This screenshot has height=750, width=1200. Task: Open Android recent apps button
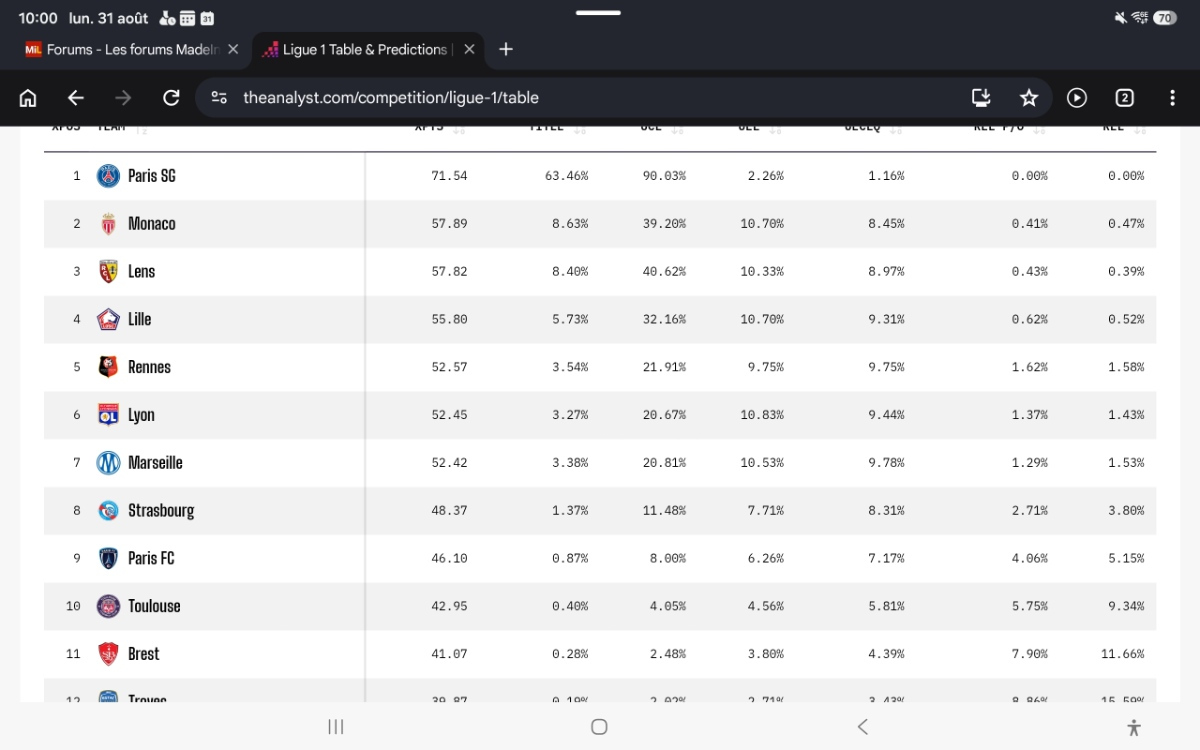point(336,727)
